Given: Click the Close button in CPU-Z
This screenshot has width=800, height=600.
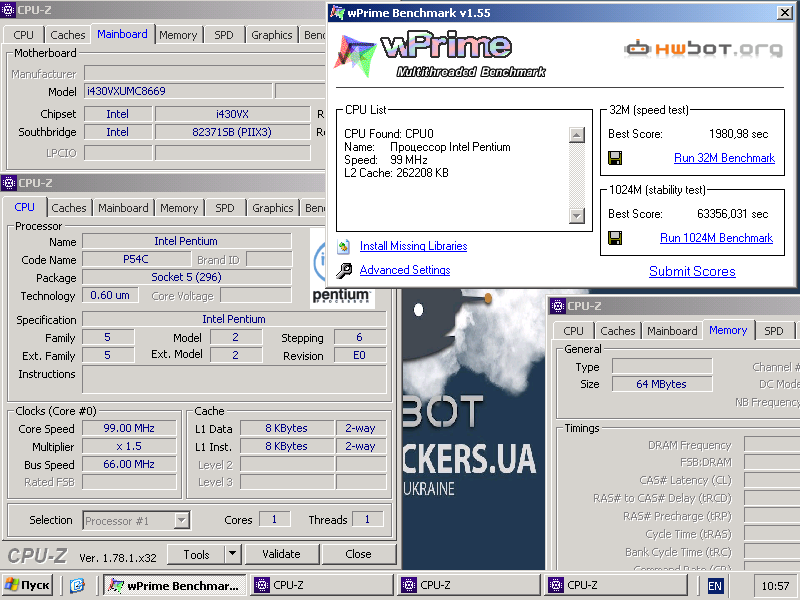Looking at the screenshot, I should coord(358,554).
